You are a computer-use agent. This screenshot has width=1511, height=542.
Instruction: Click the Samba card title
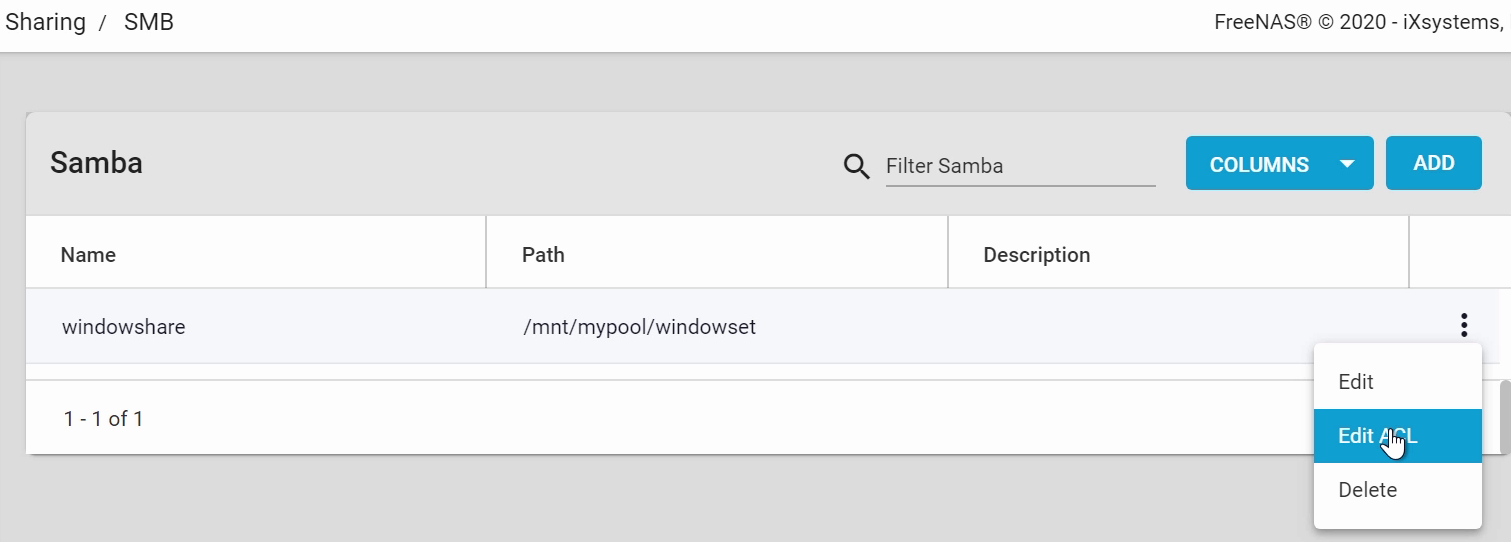tap(96, 163)
